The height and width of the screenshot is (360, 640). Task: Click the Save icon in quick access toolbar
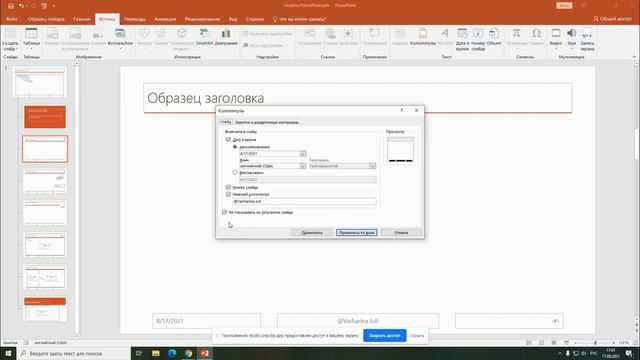pyautogui.click(x=11, y=6)
